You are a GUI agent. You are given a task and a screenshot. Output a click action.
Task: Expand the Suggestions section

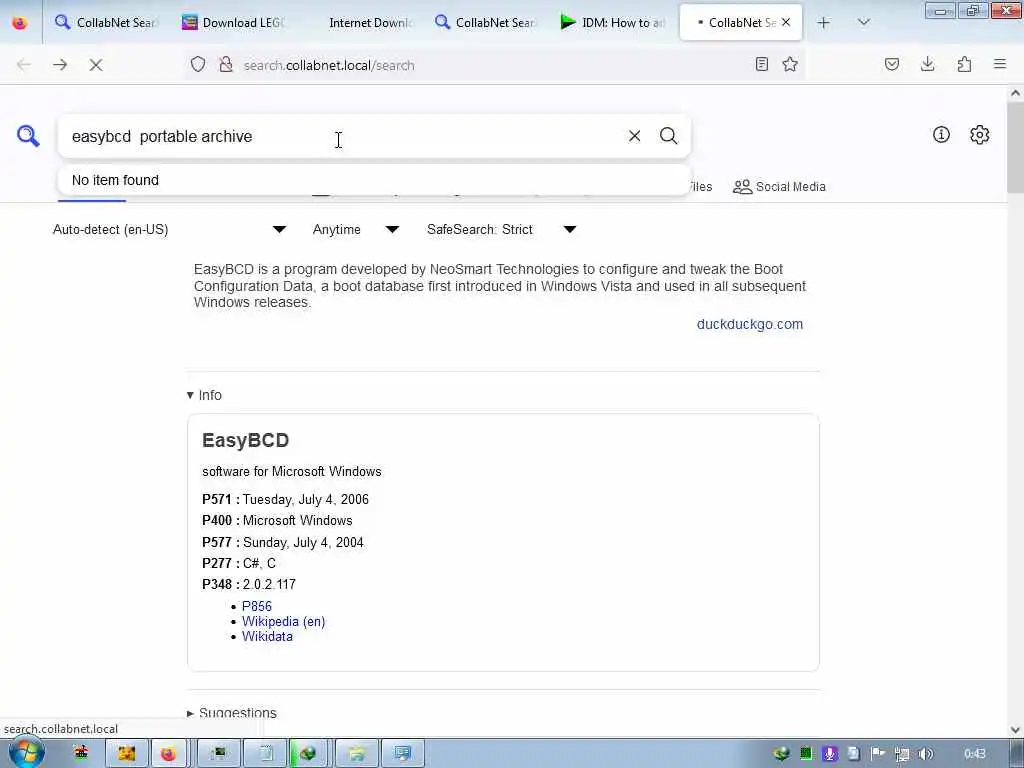coord(232,712)
